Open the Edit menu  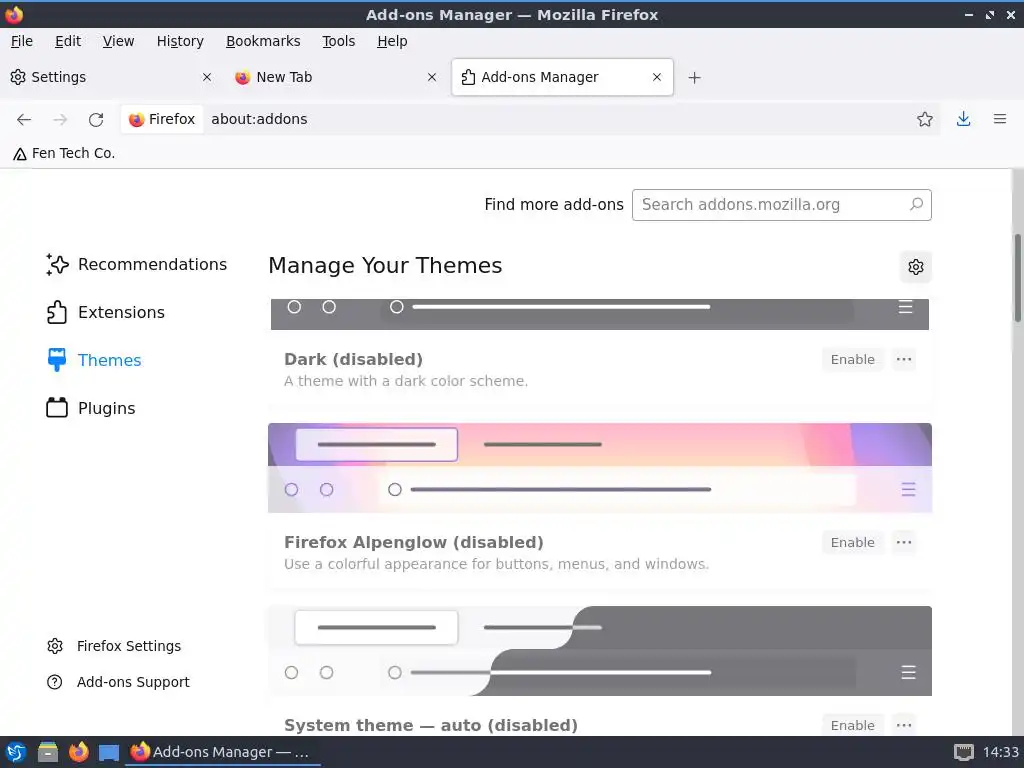(x=68, y=41)
